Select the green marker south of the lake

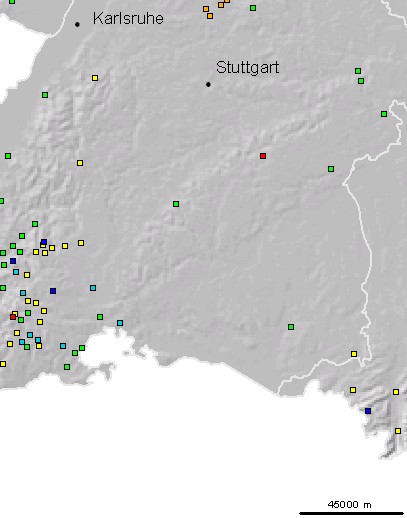click(x=67, y=367)
